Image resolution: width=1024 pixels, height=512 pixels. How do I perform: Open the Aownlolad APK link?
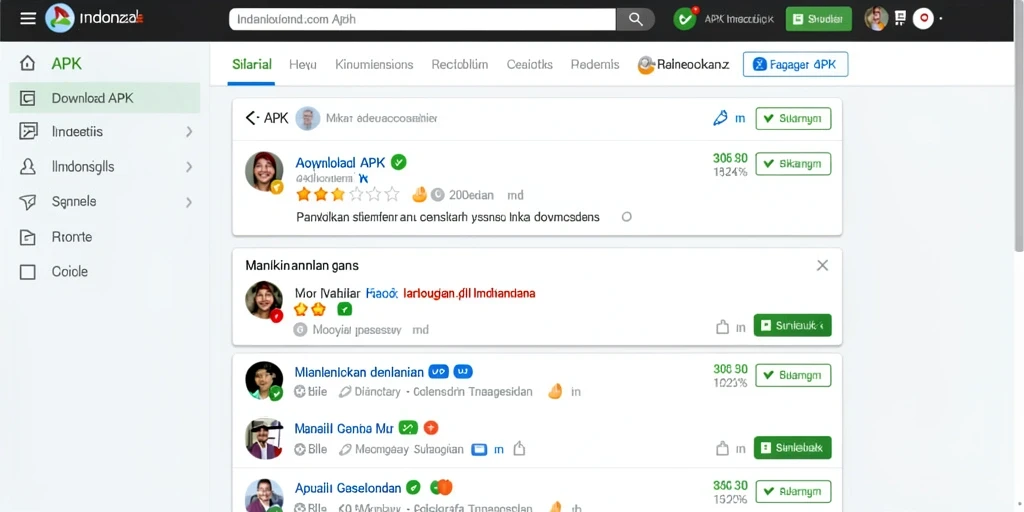[340, 163]
